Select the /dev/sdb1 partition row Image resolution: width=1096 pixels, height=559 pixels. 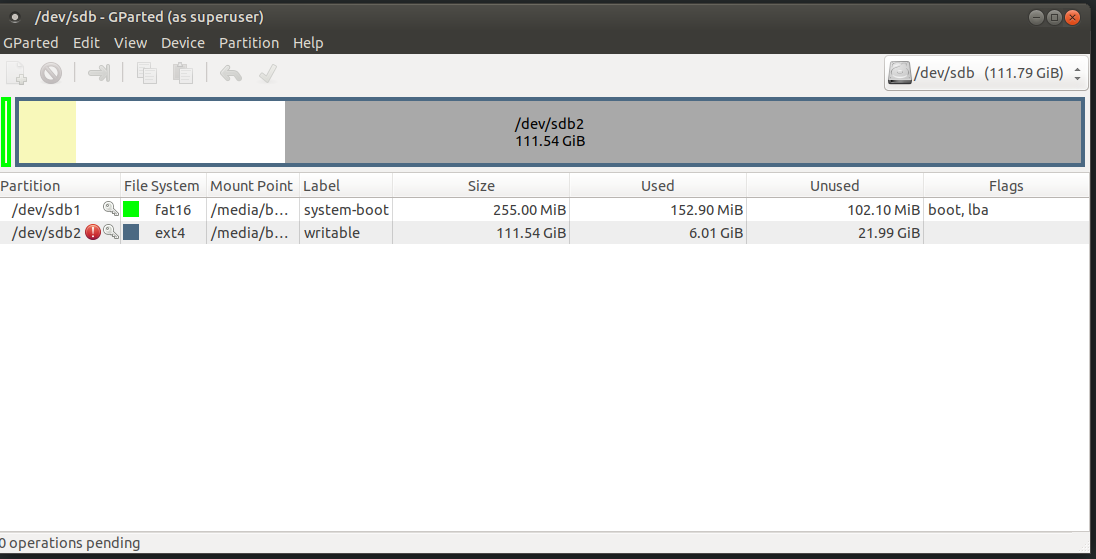pos(545,209)
